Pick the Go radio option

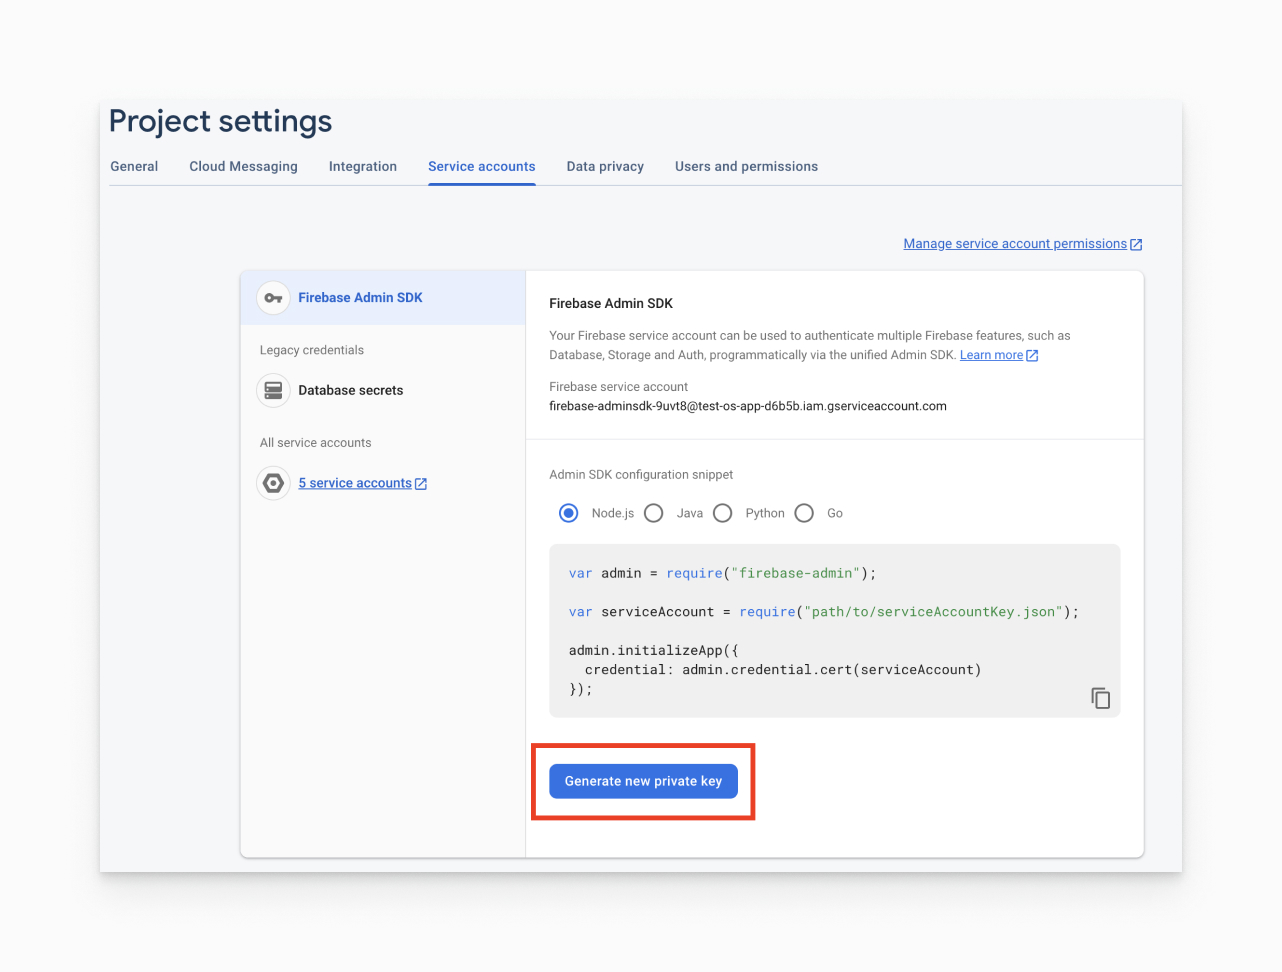(804, 513)
